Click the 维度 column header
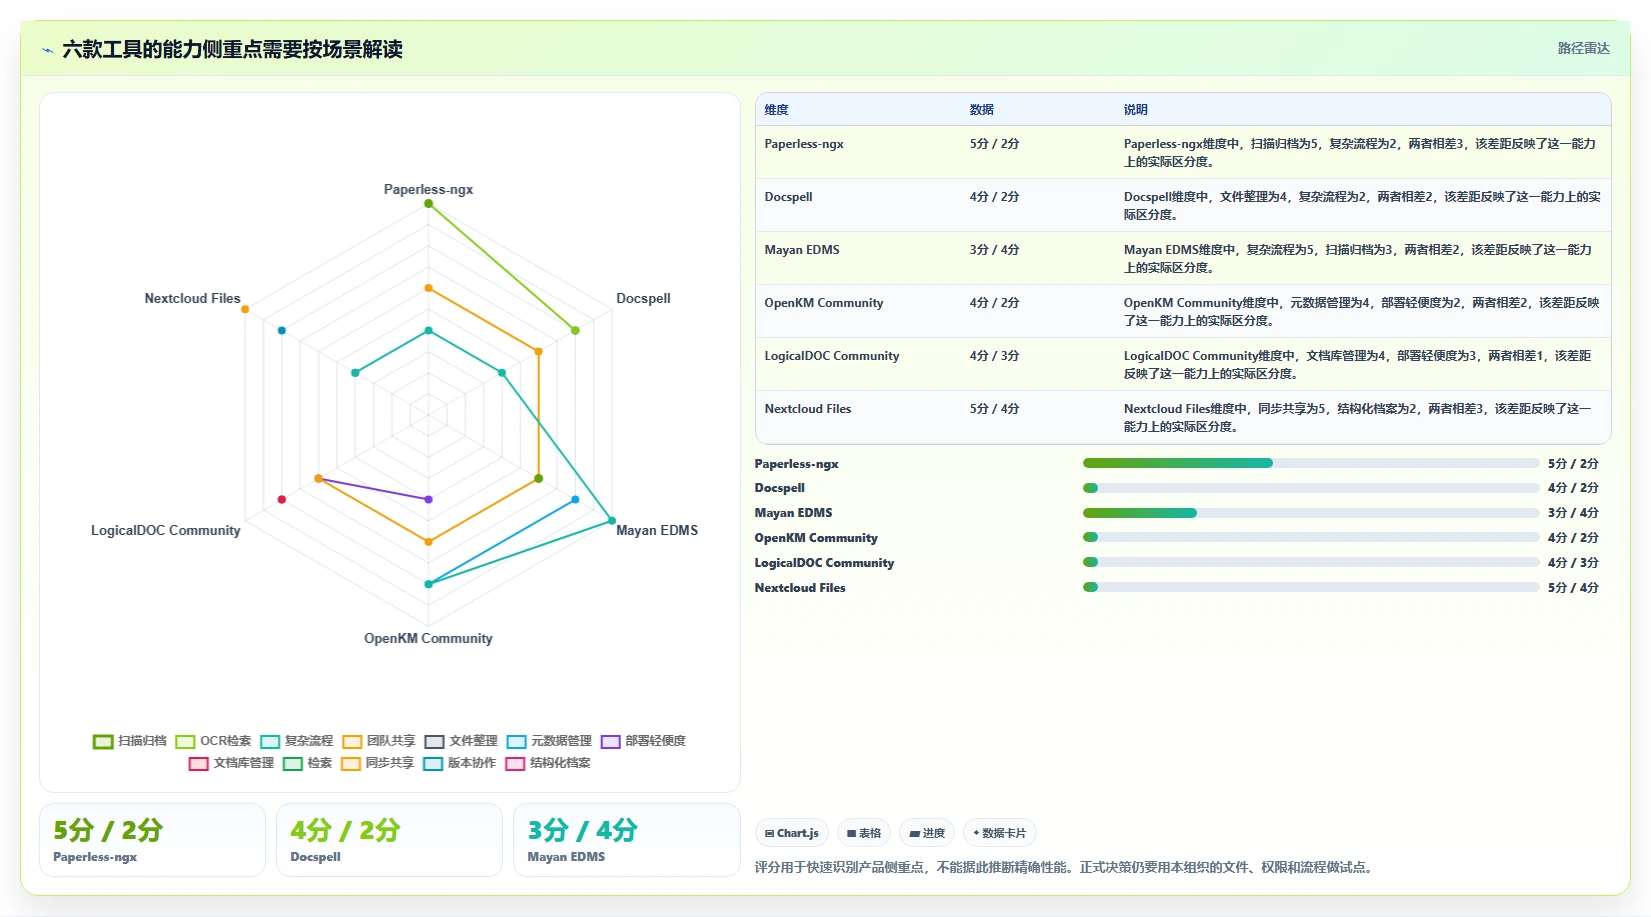 coord(776,110)
